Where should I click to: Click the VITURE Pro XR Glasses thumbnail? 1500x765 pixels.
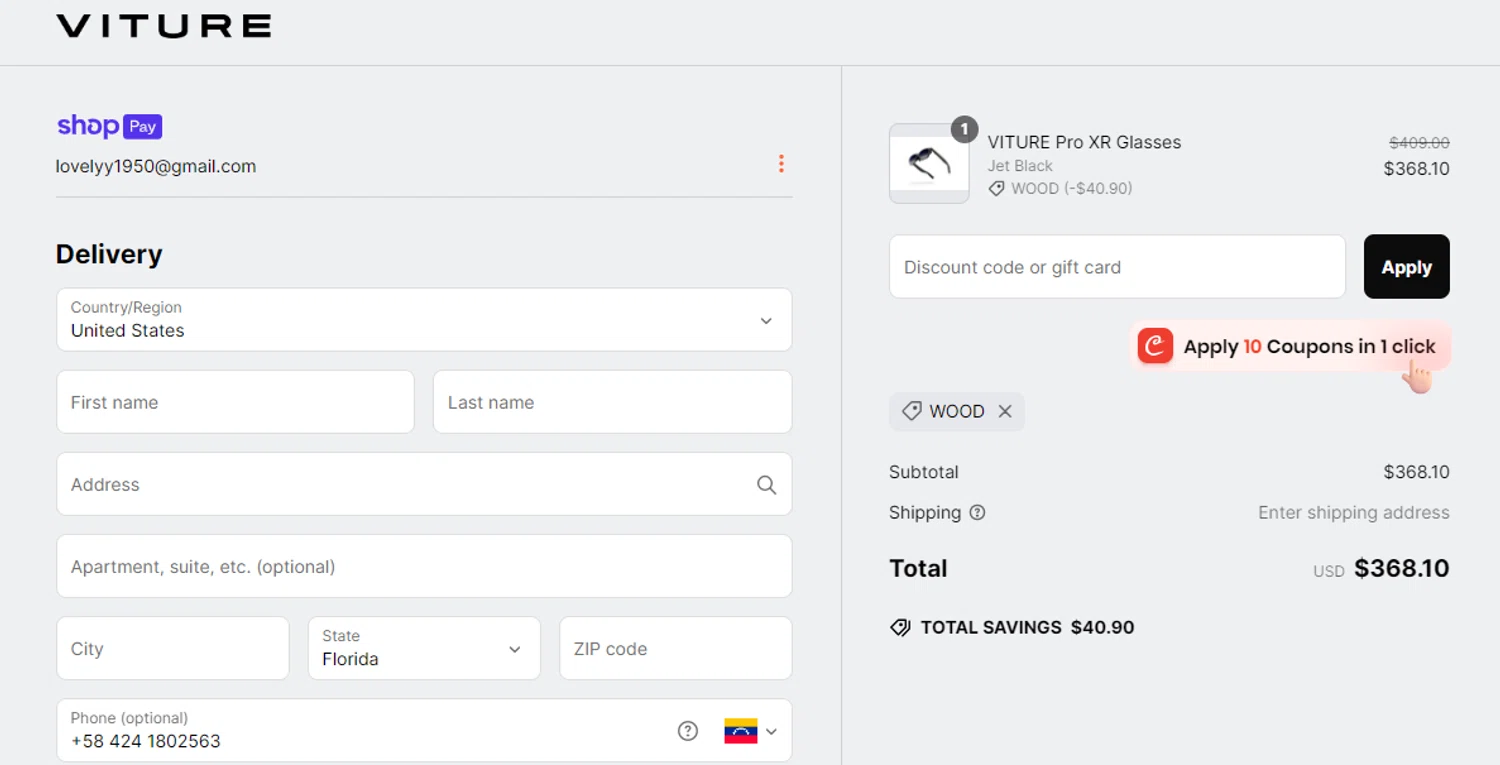pyautogui.click(x=929, y=163)
